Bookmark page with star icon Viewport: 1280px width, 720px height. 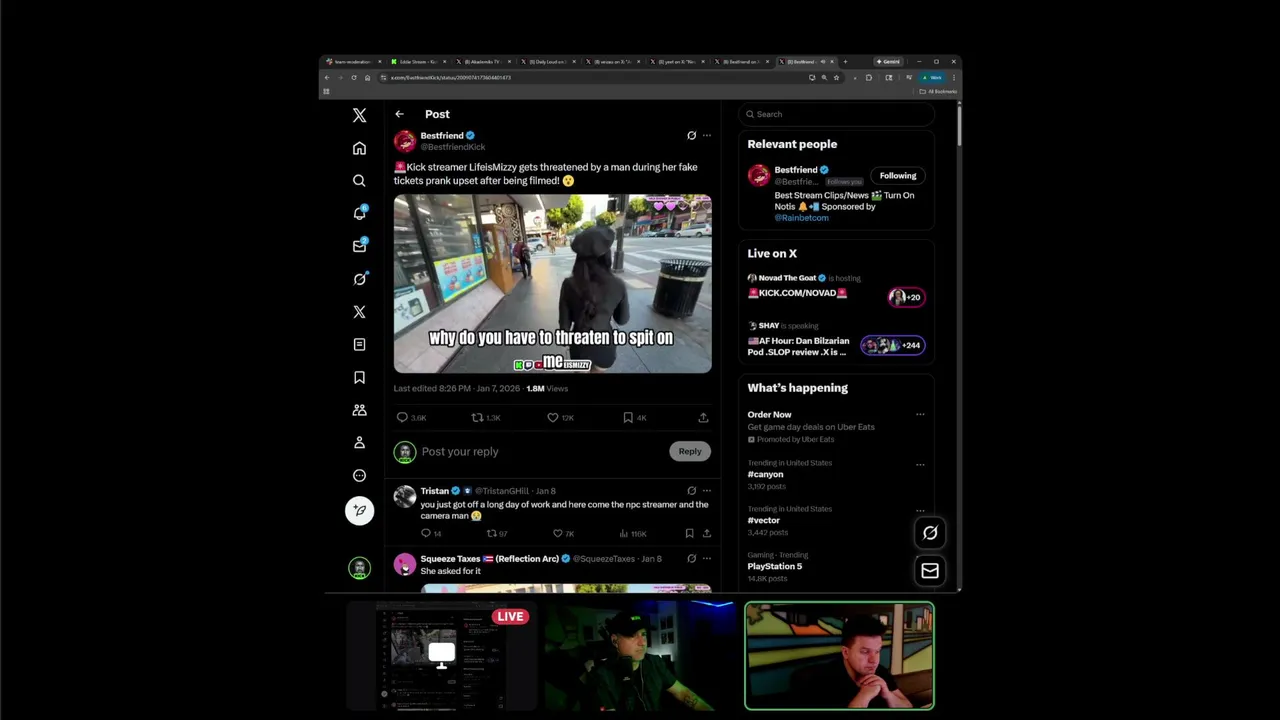tap(836, 77)
